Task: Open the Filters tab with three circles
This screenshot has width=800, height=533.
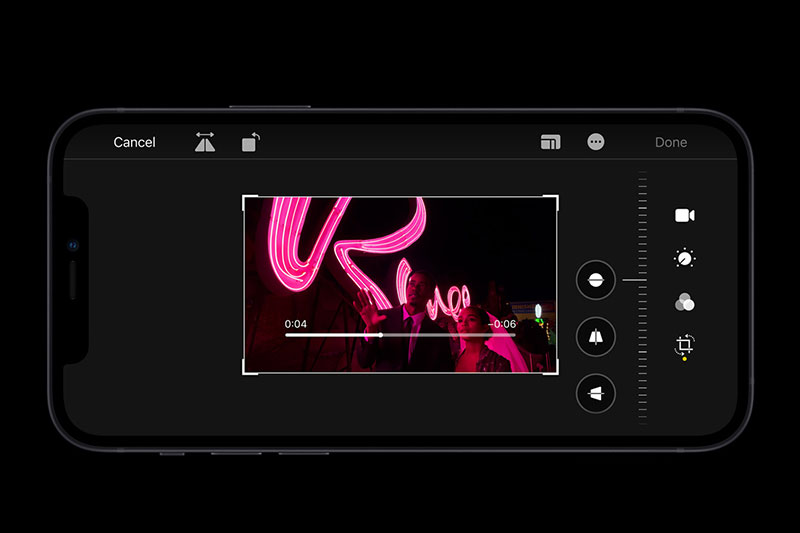Action: pos(685,302)
